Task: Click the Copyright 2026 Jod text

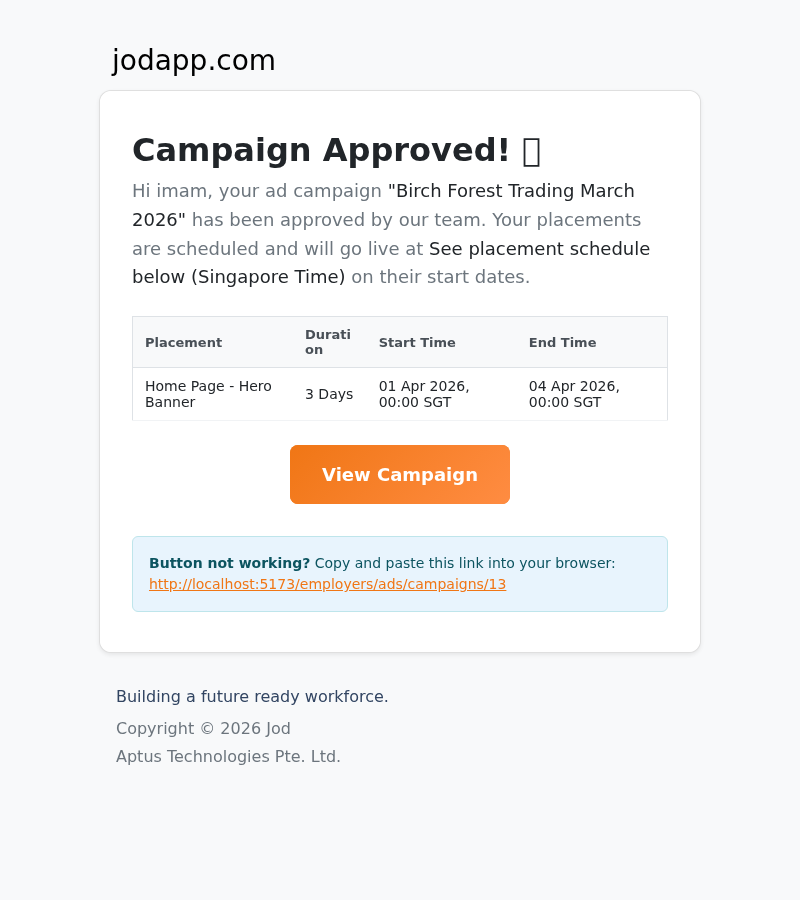Action: coord(203,728)
